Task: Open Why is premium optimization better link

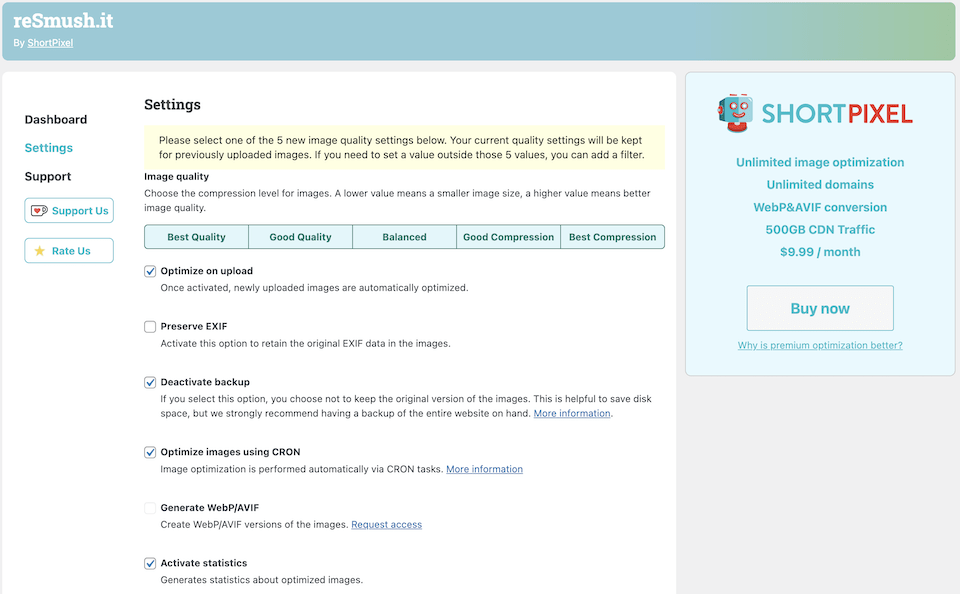Action: [820, 345]
